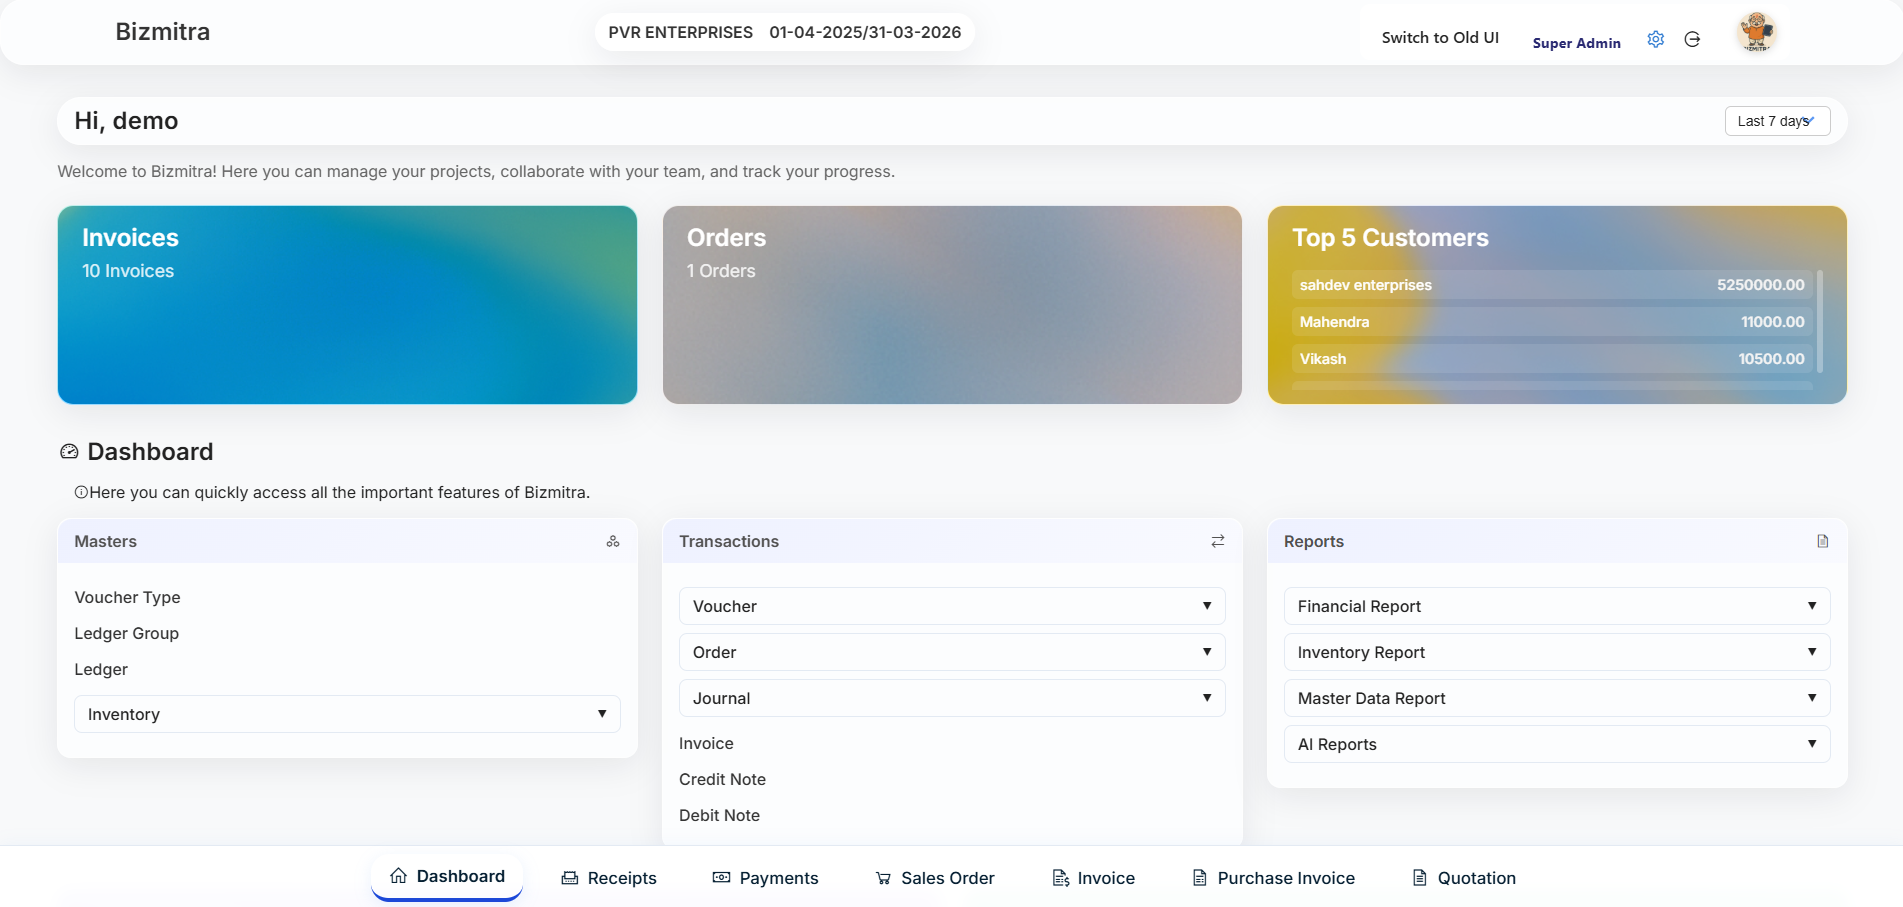Click the Reports panel document icon
The width and height of the screenshot is (1903, 907).
click(x=1822, y=541)
